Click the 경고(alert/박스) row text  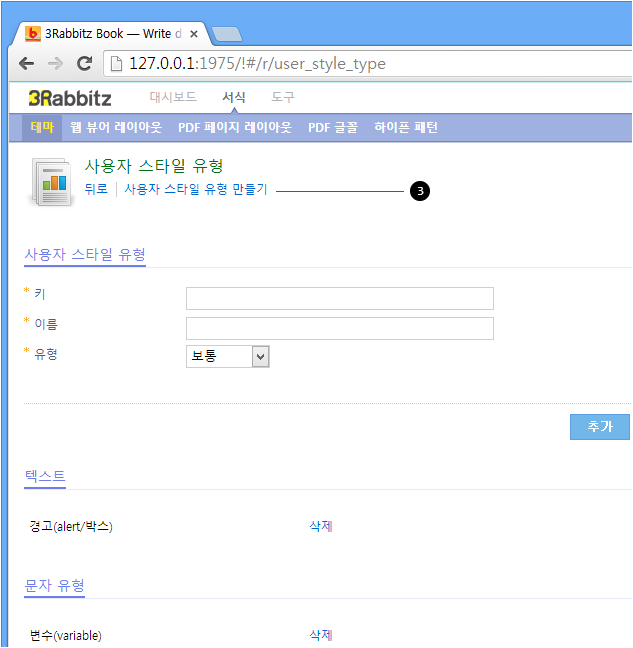click(x=71, y=526)
